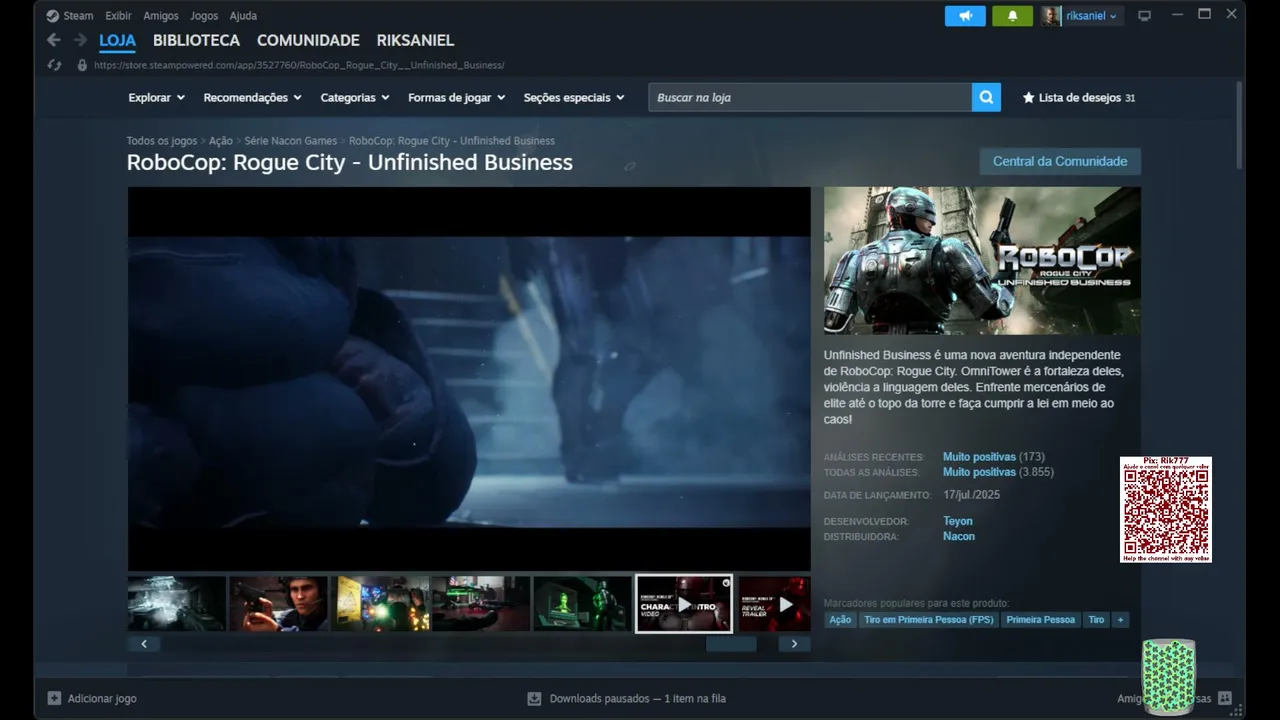
Task: Click the wishlist star icon
Action: pos(1028,98)
